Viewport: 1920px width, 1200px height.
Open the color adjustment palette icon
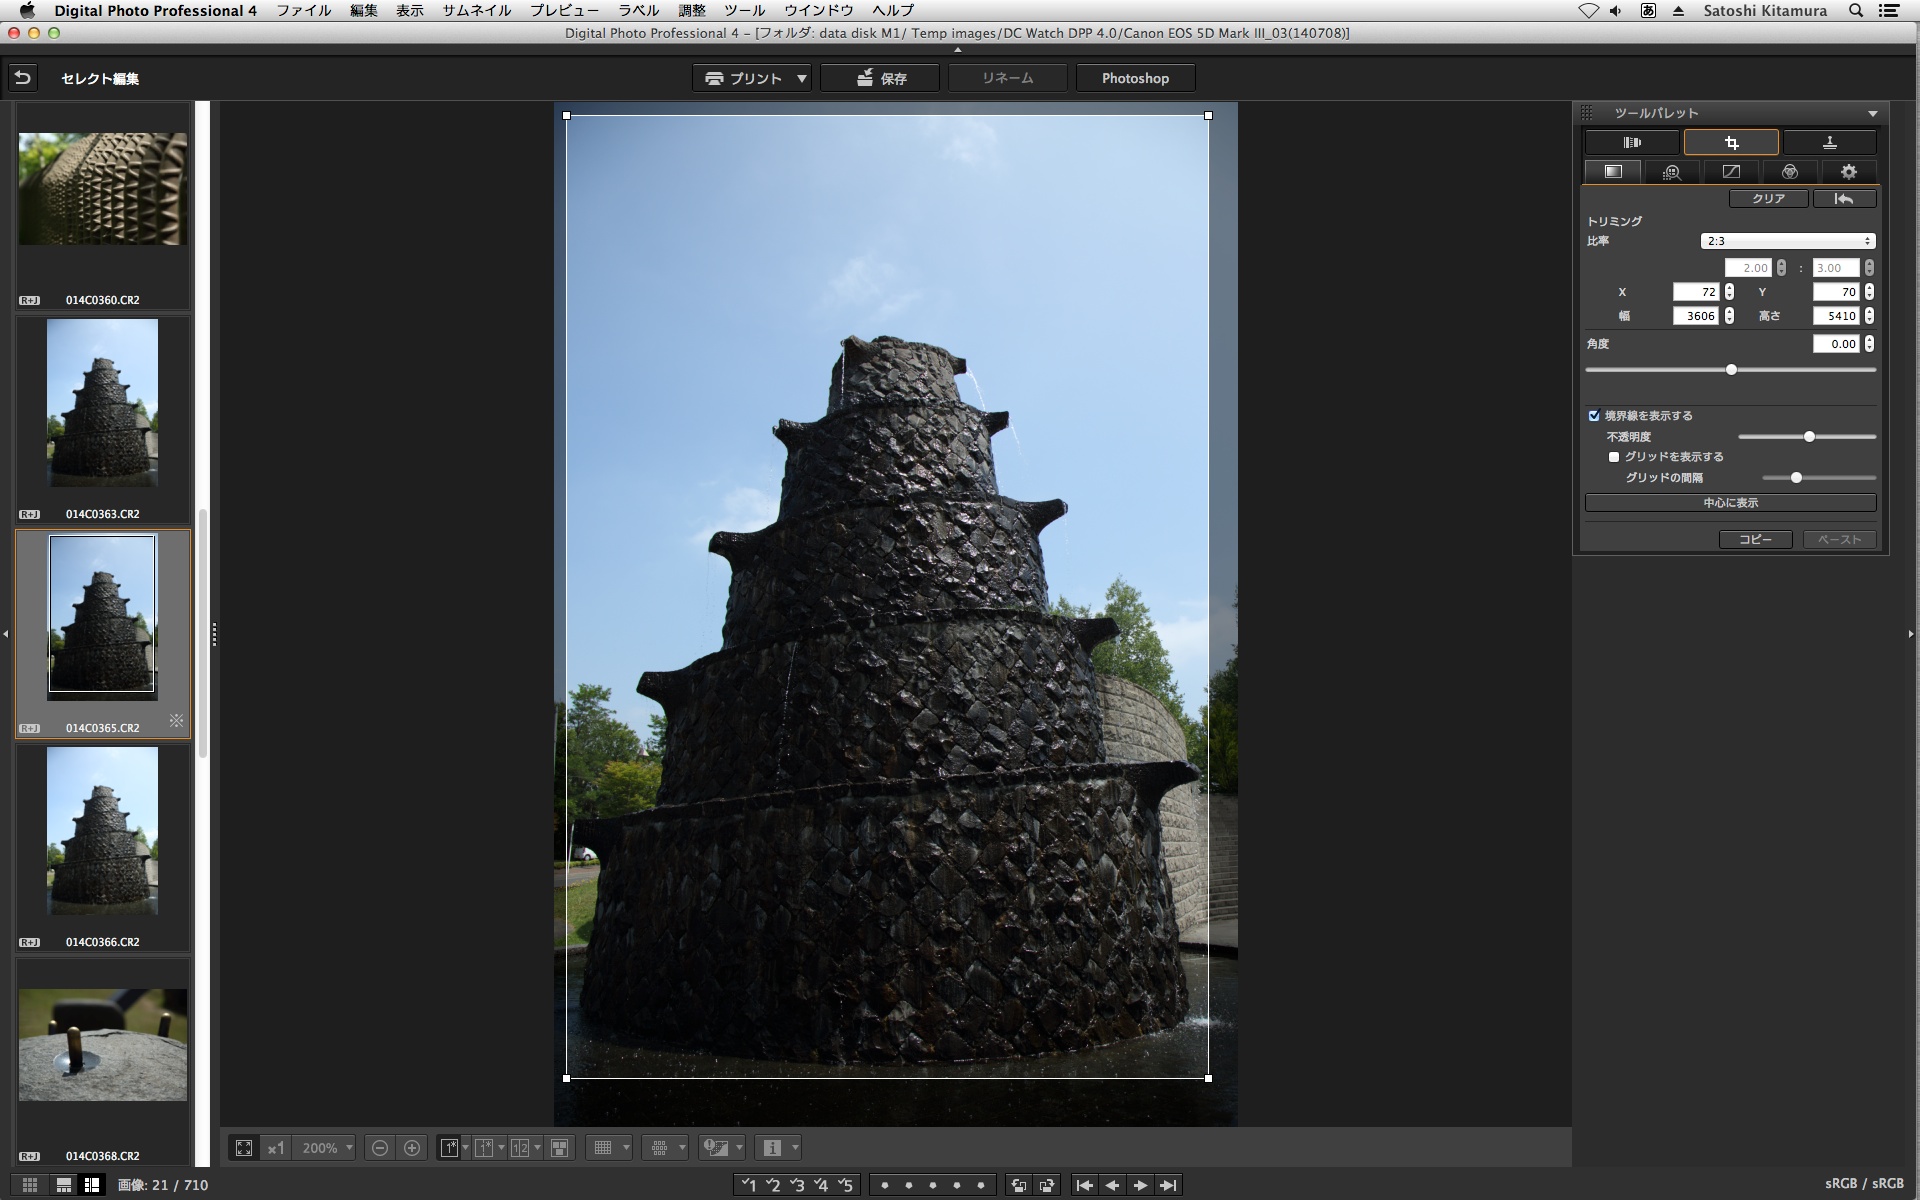pos(1789,172)
